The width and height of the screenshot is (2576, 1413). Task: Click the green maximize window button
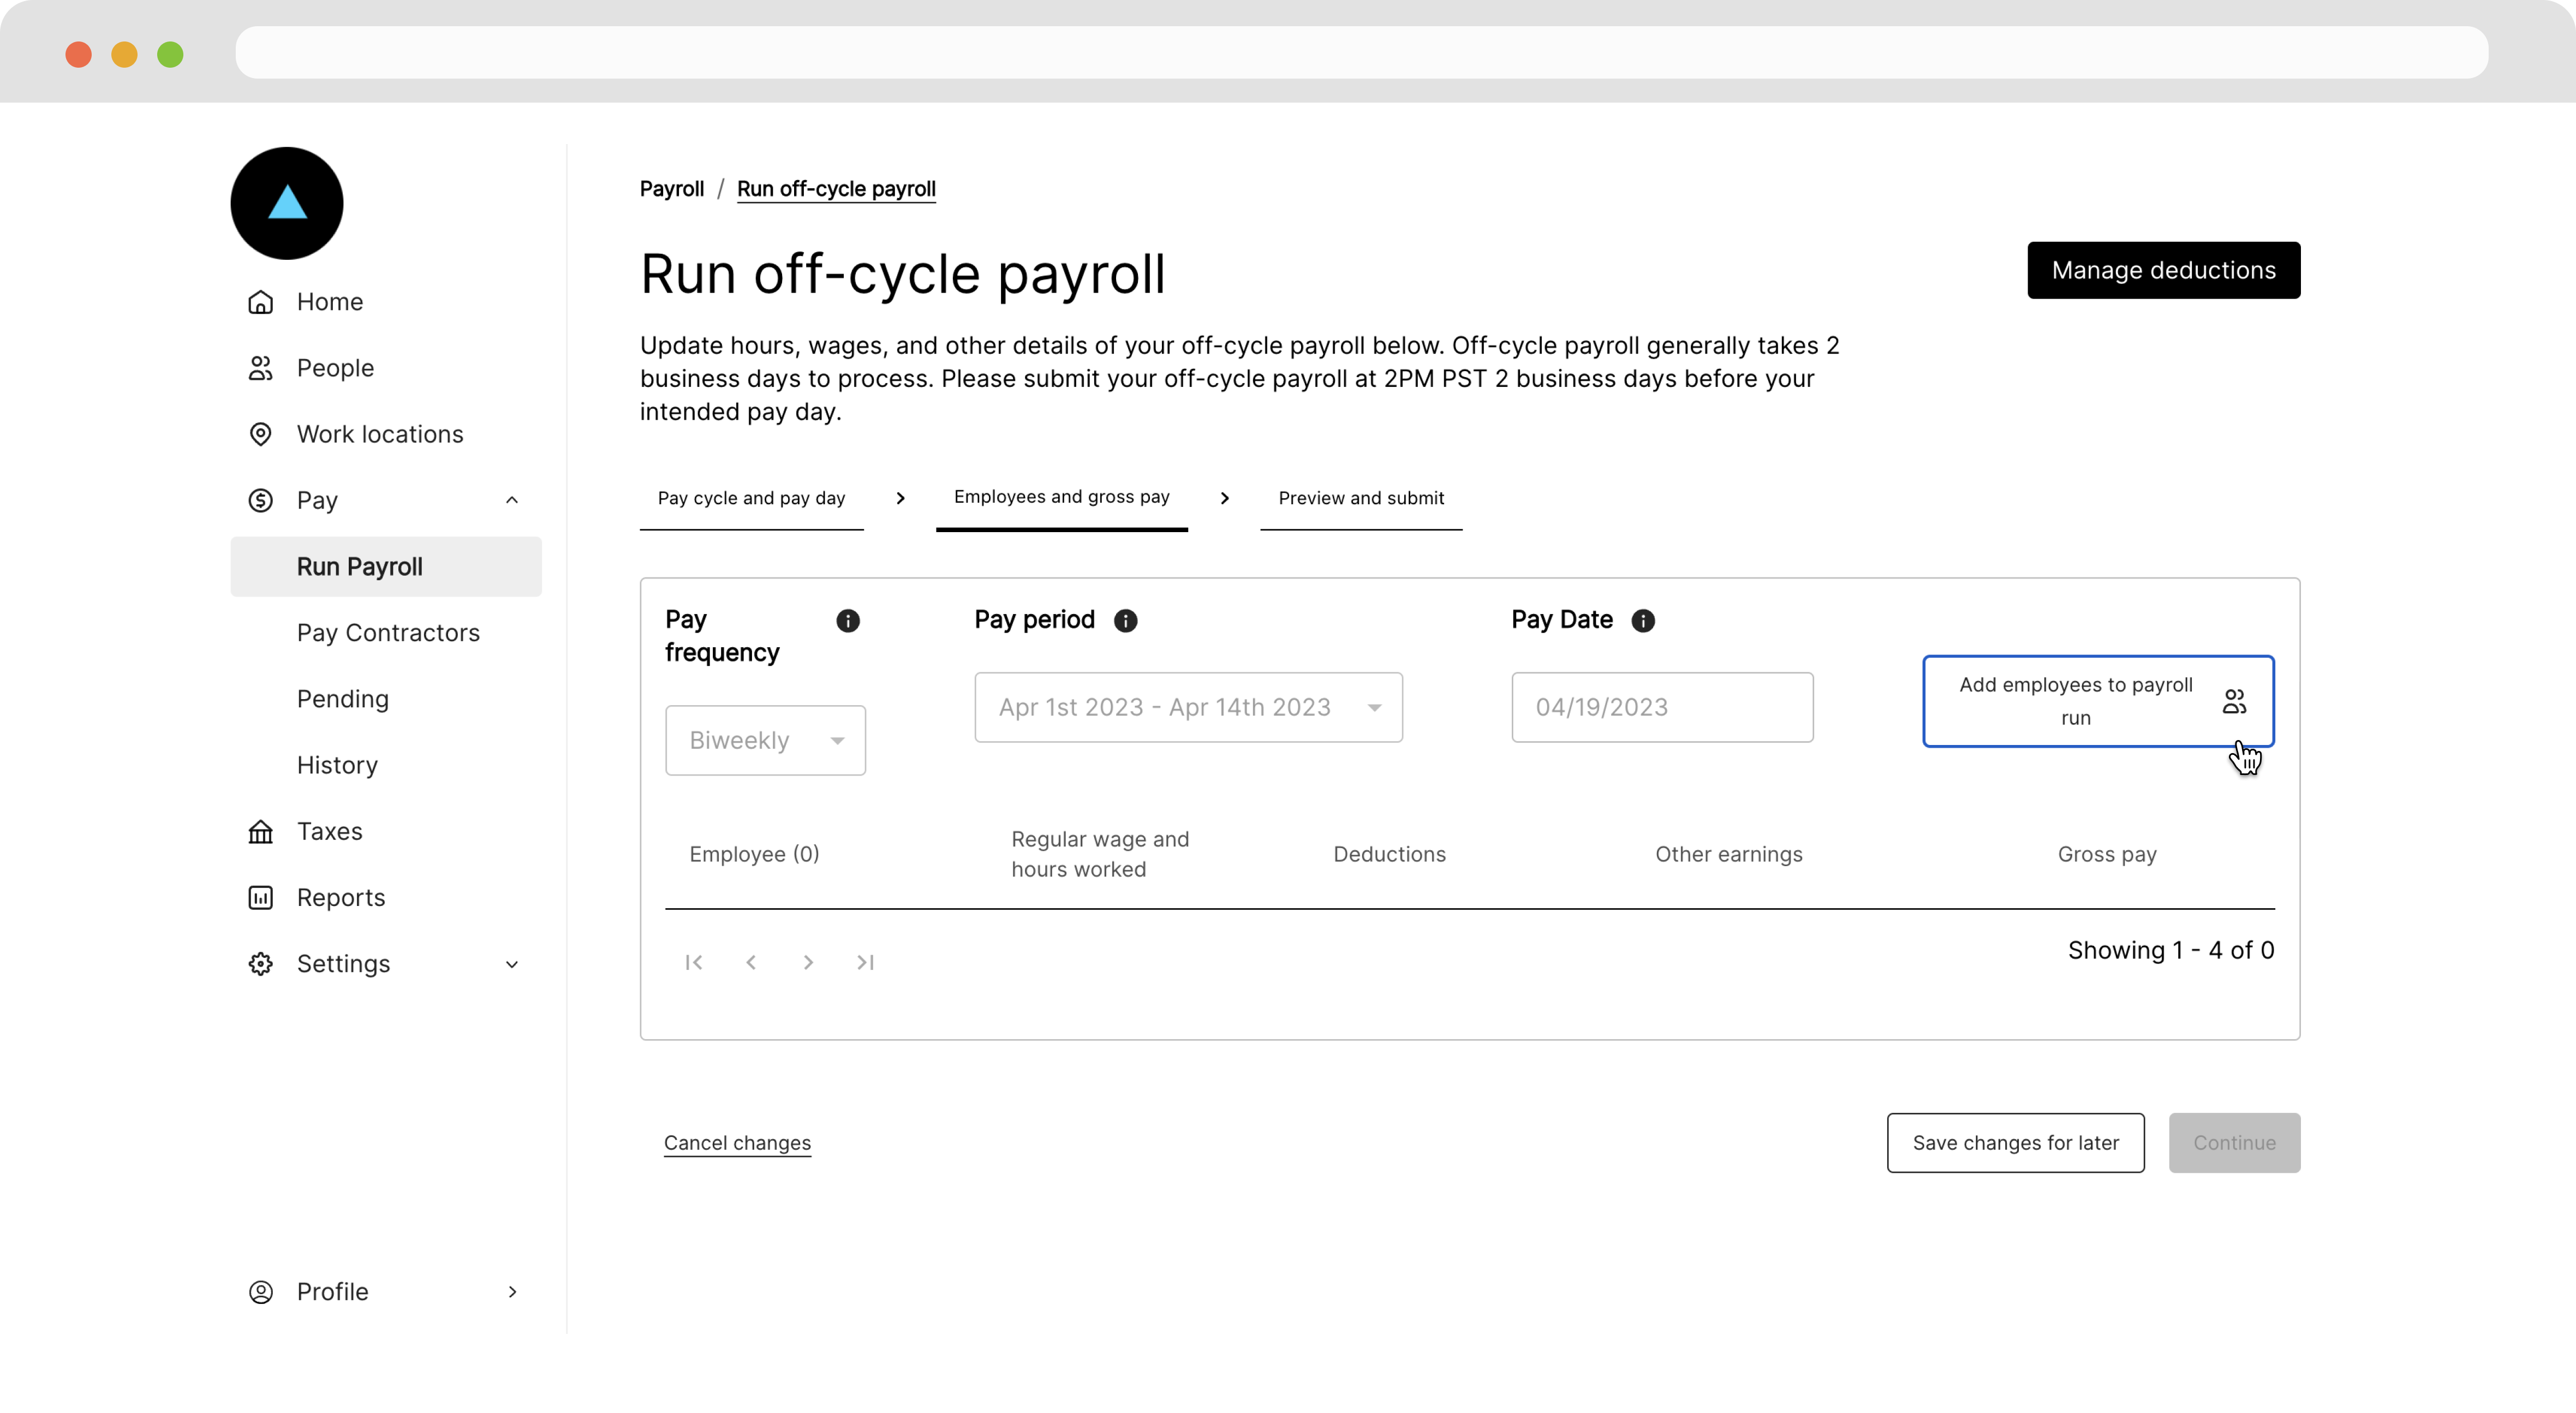pos(170,54)
